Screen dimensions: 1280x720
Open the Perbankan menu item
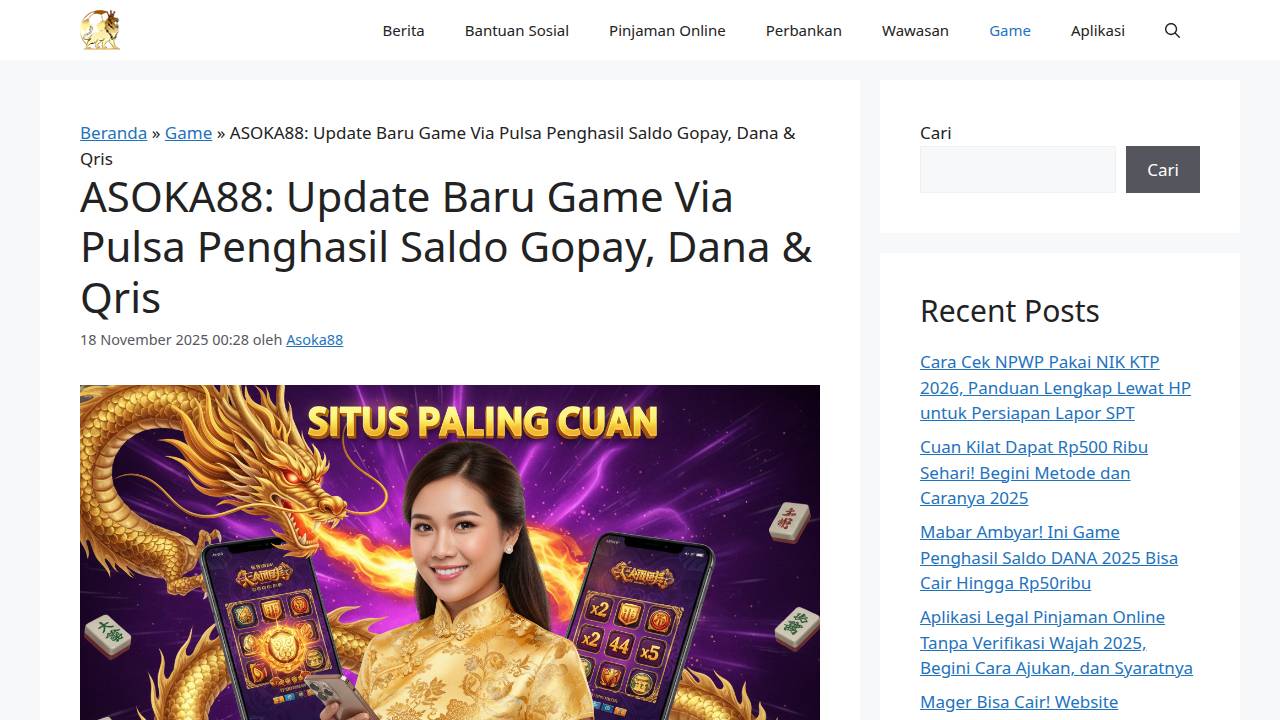804,30
